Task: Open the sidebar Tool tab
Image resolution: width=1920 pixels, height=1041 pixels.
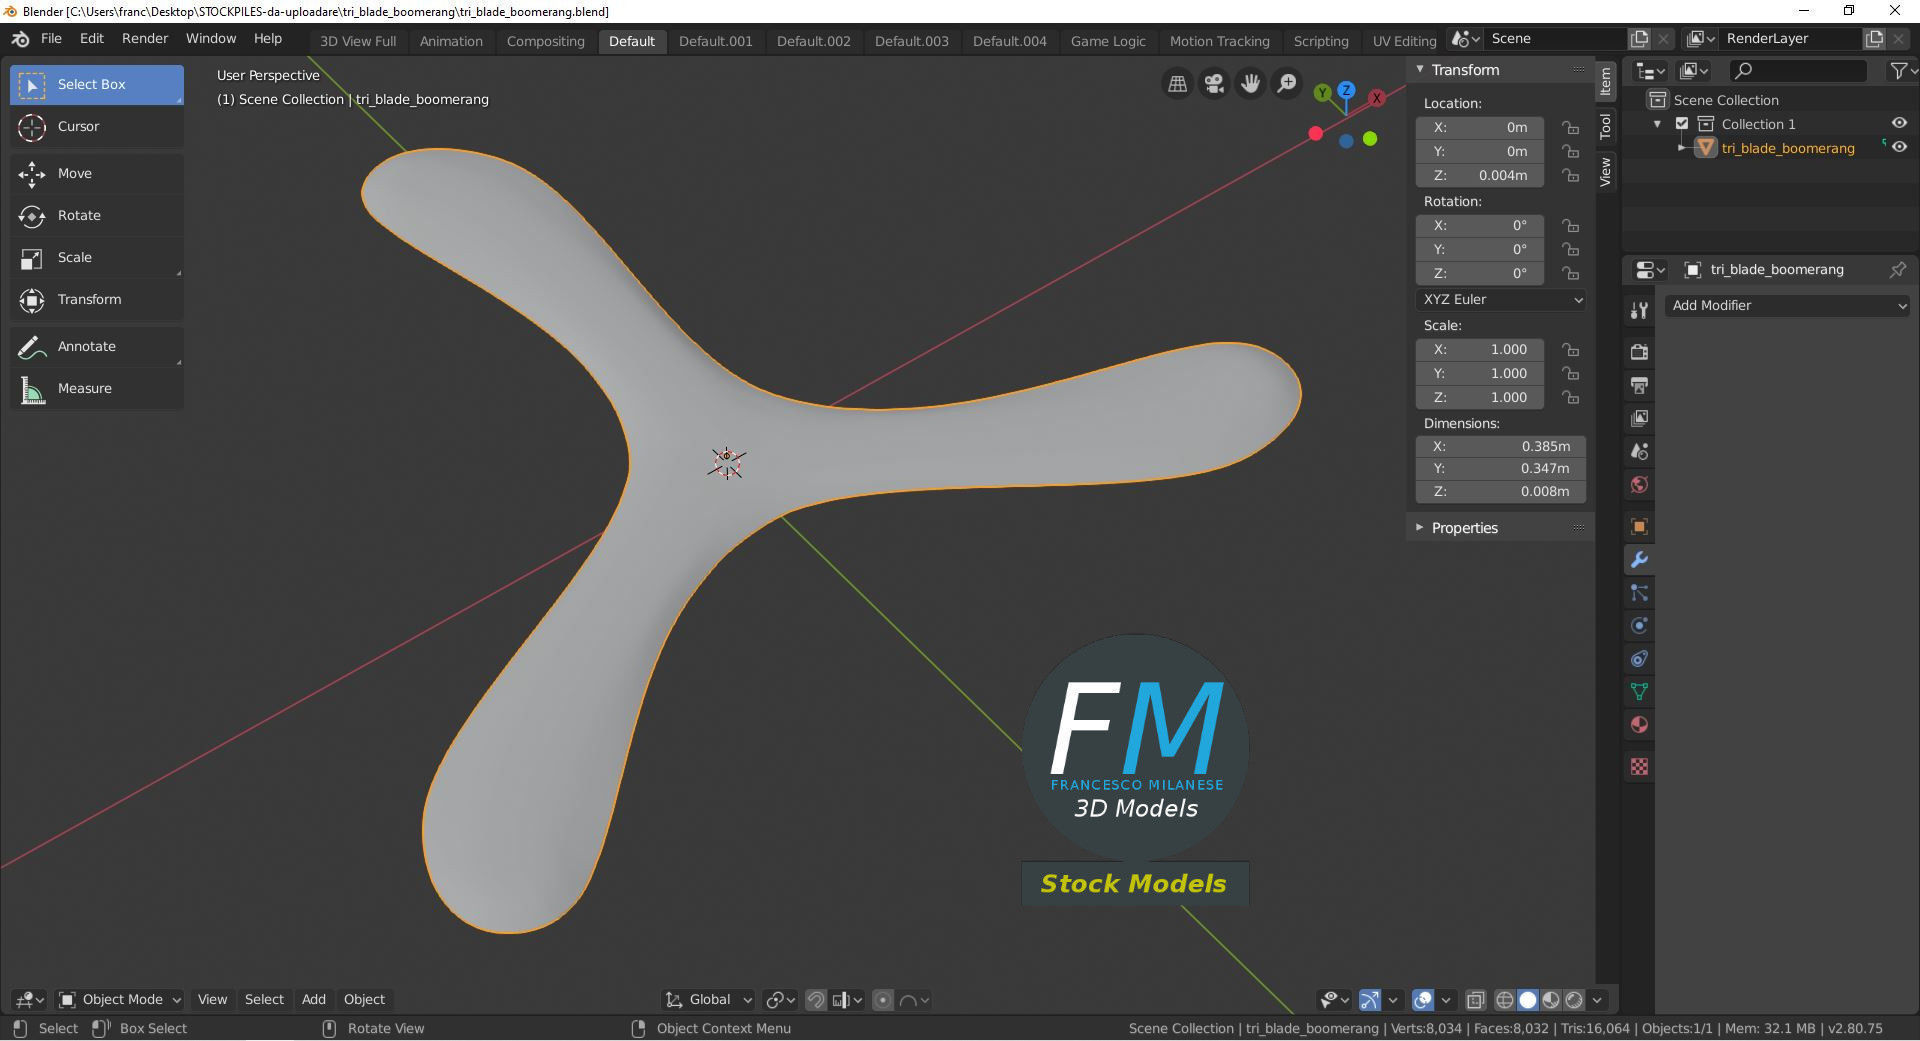Action: [x=1606, y=126]
